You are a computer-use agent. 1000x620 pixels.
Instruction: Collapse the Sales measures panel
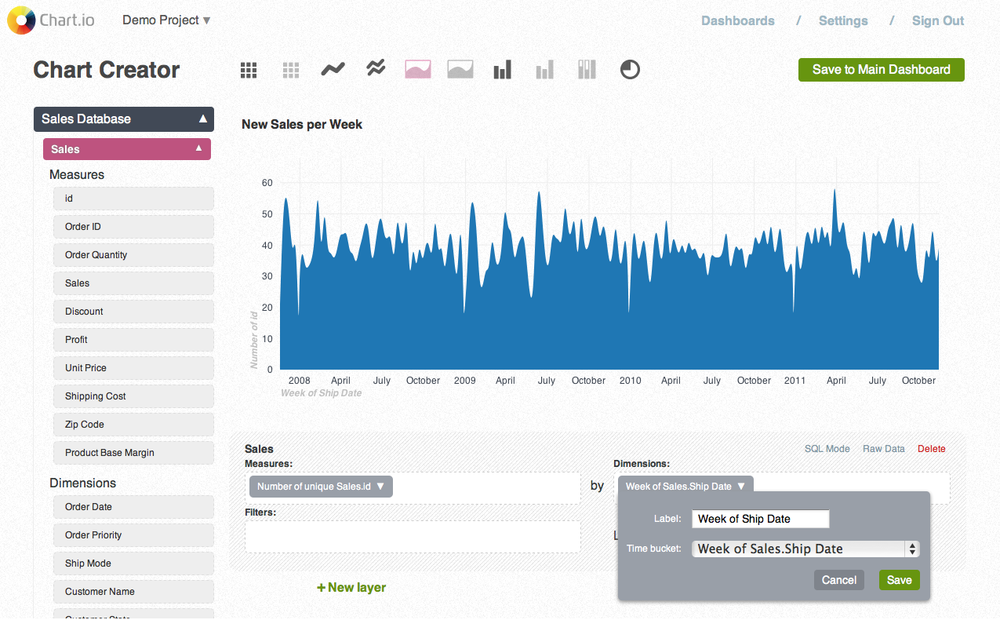coord(126,148)
